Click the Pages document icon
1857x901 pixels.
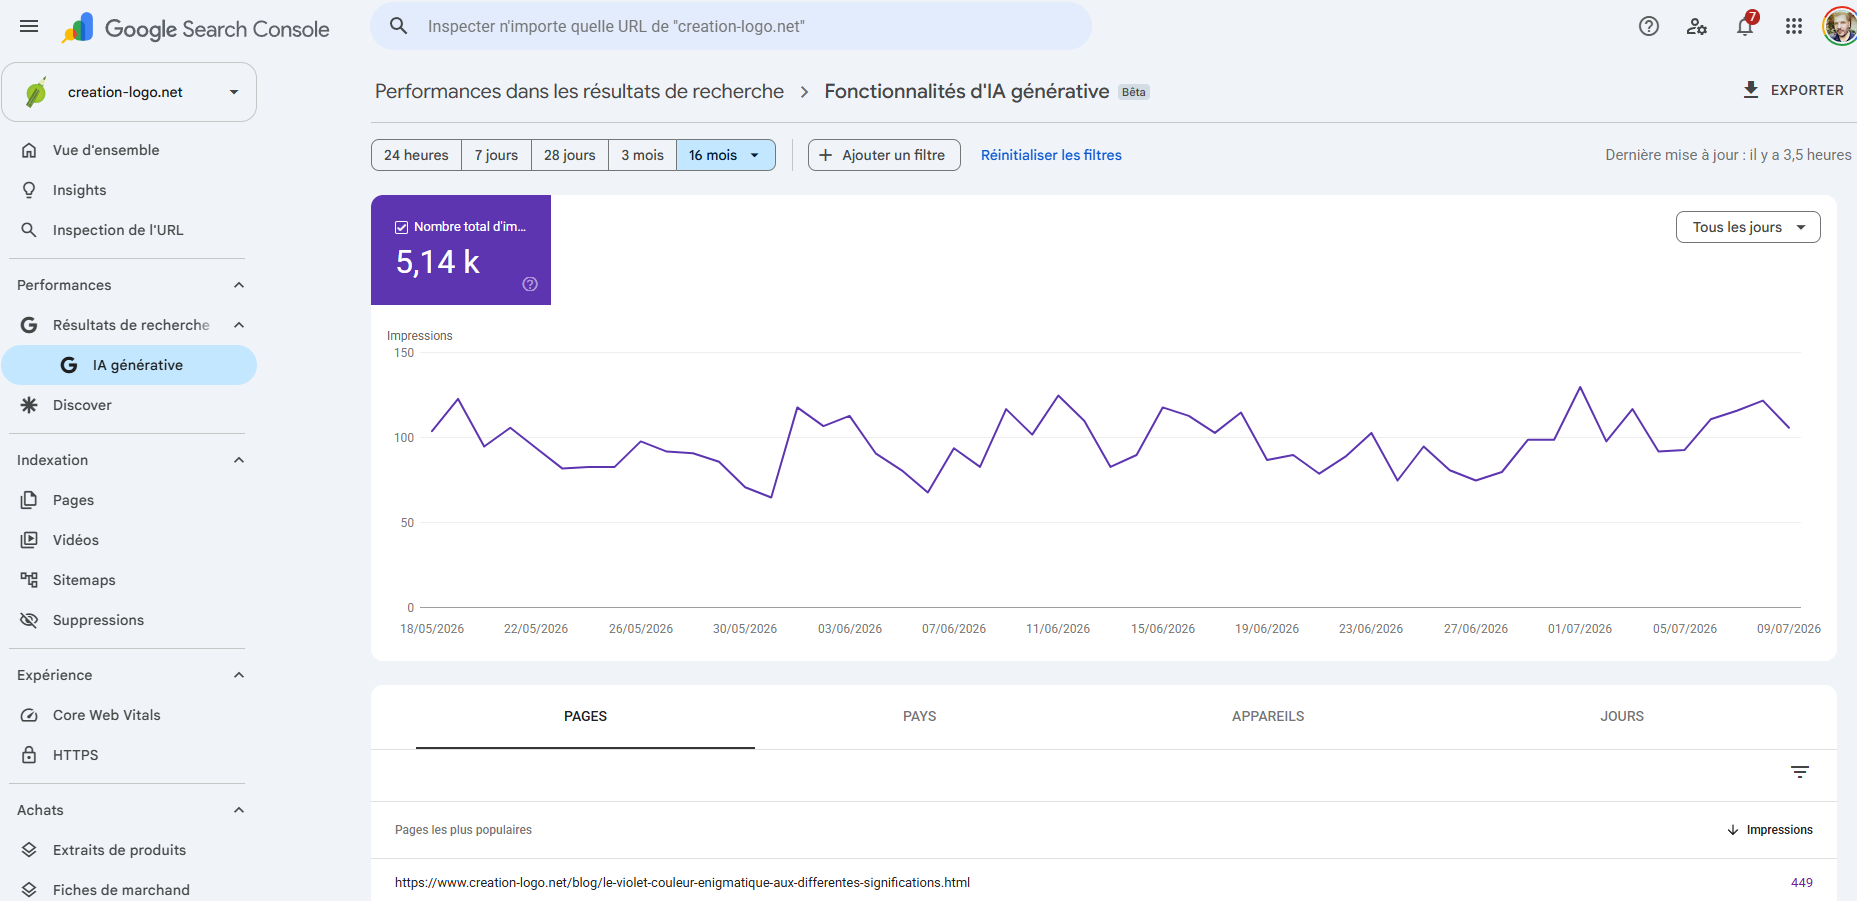coord(29,500)
